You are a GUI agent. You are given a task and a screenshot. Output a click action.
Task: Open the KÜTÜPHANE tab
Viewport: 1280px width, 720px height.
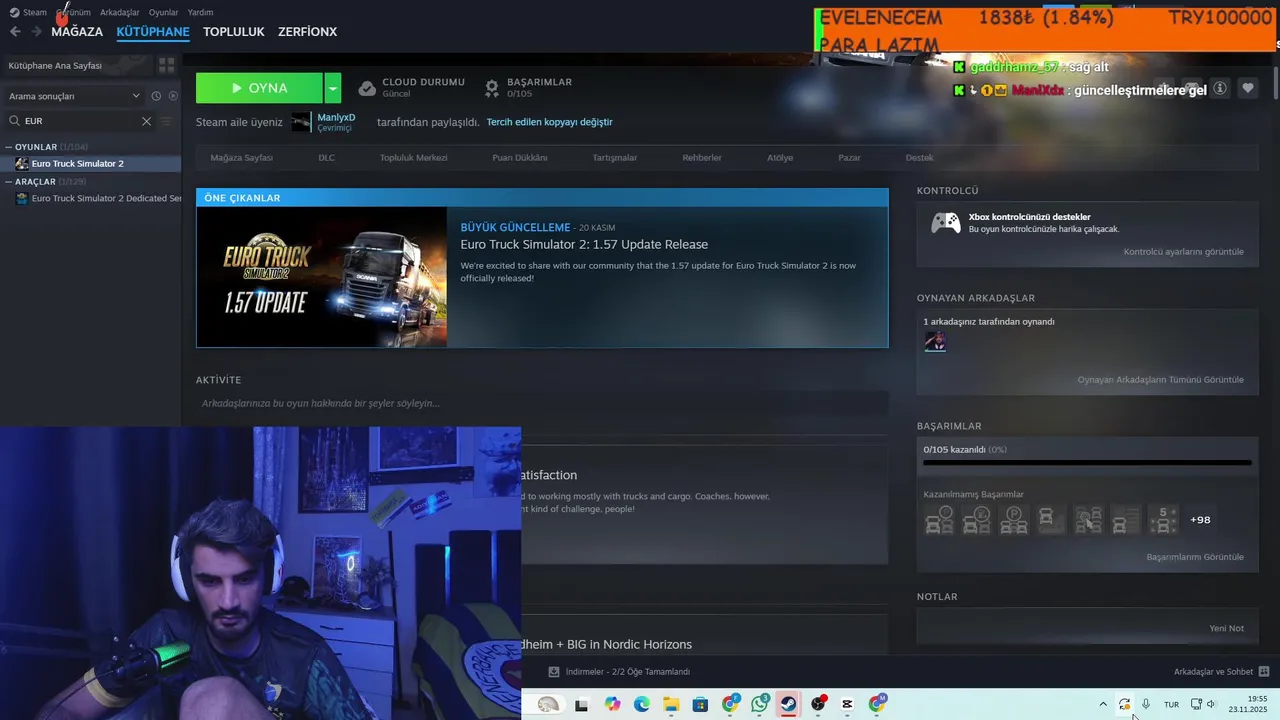point(153,32)
